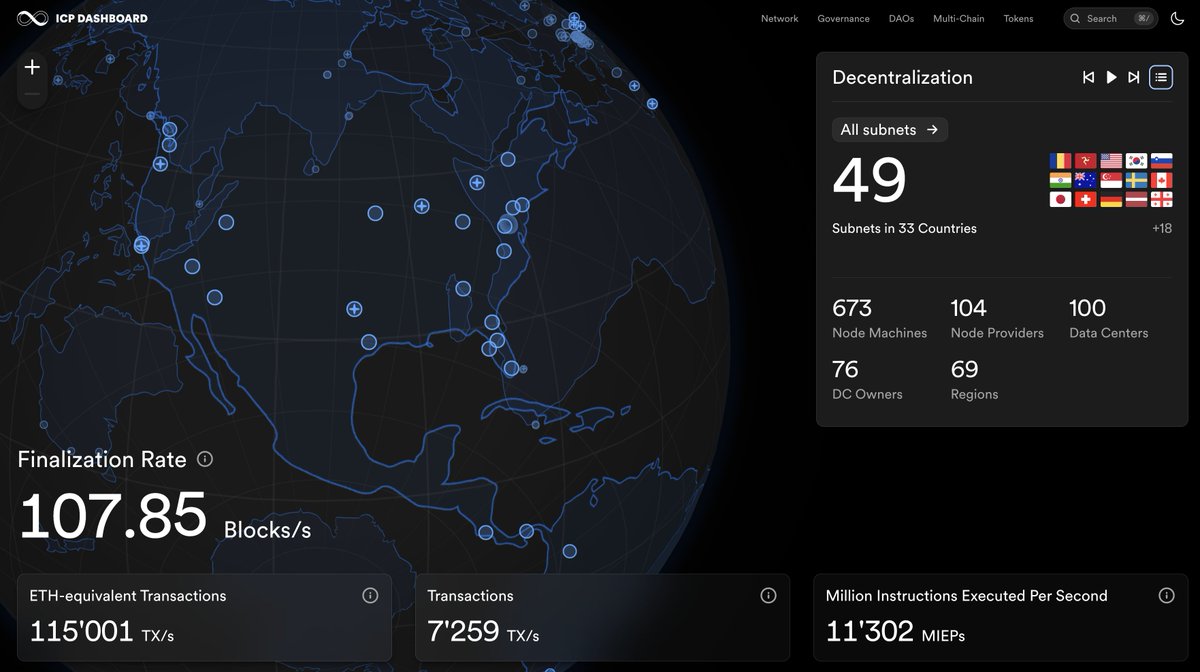1200x672 pixels.
Task: Open 104 Node Providers stat
Action: pyautogui.click(x=997, y=319)
